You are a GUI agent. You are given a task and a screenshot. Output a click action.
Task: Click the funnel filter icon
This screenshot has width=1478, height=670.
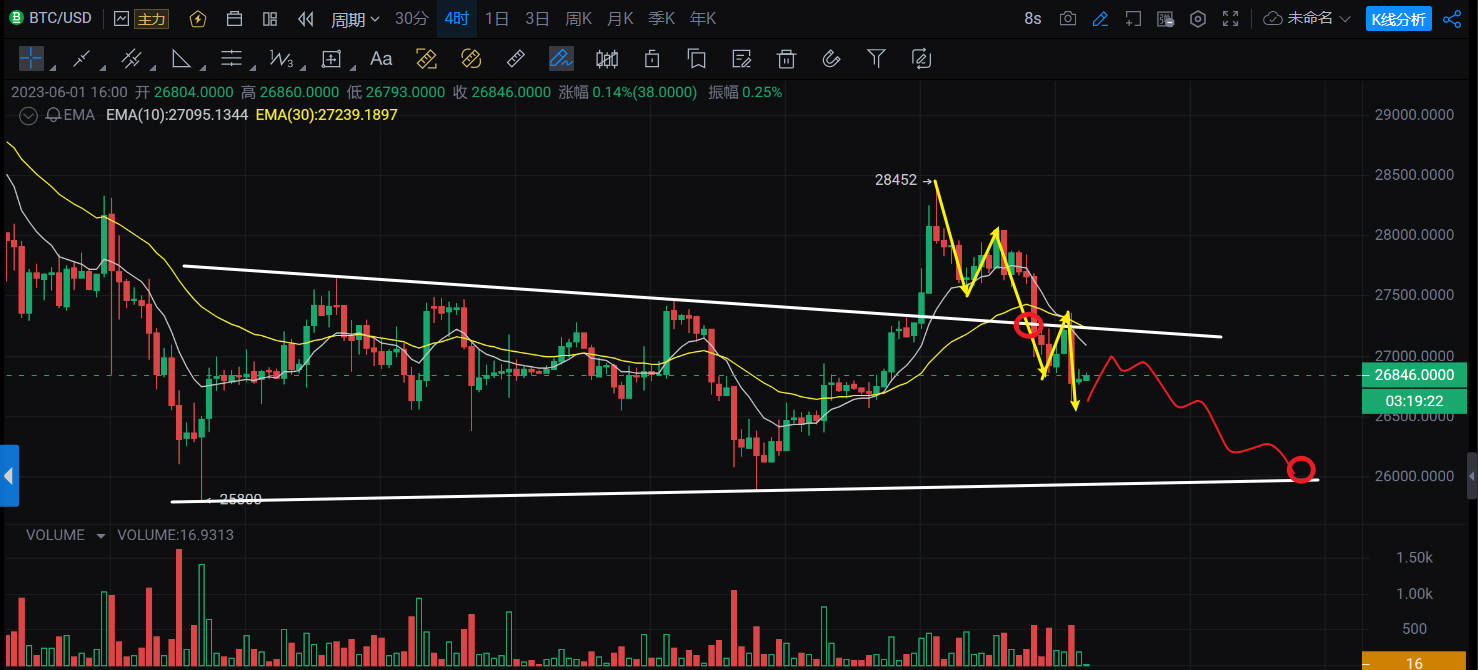pos(876,59)
